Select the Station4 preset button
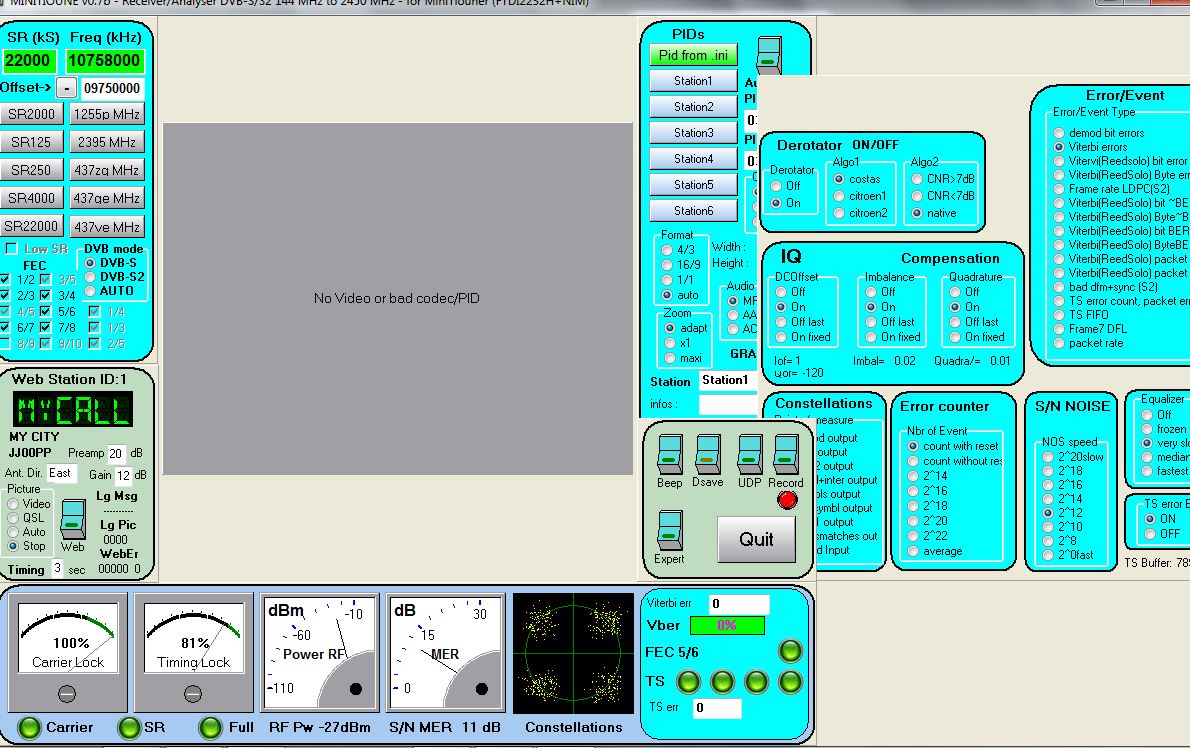 click(693, 159)
